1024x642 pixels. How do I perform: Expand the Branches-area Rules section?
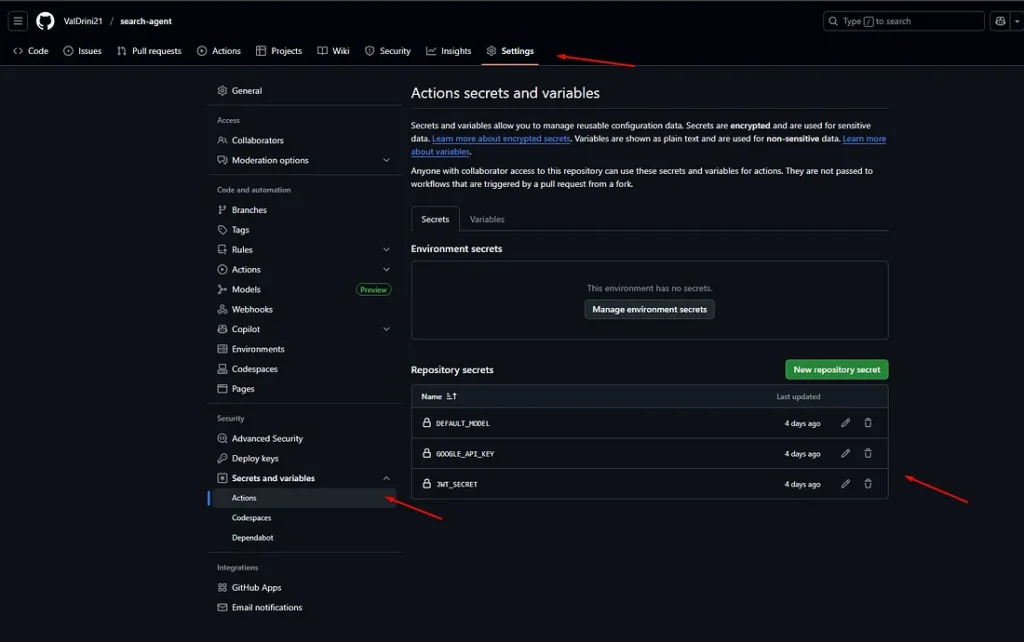[386, 250]
